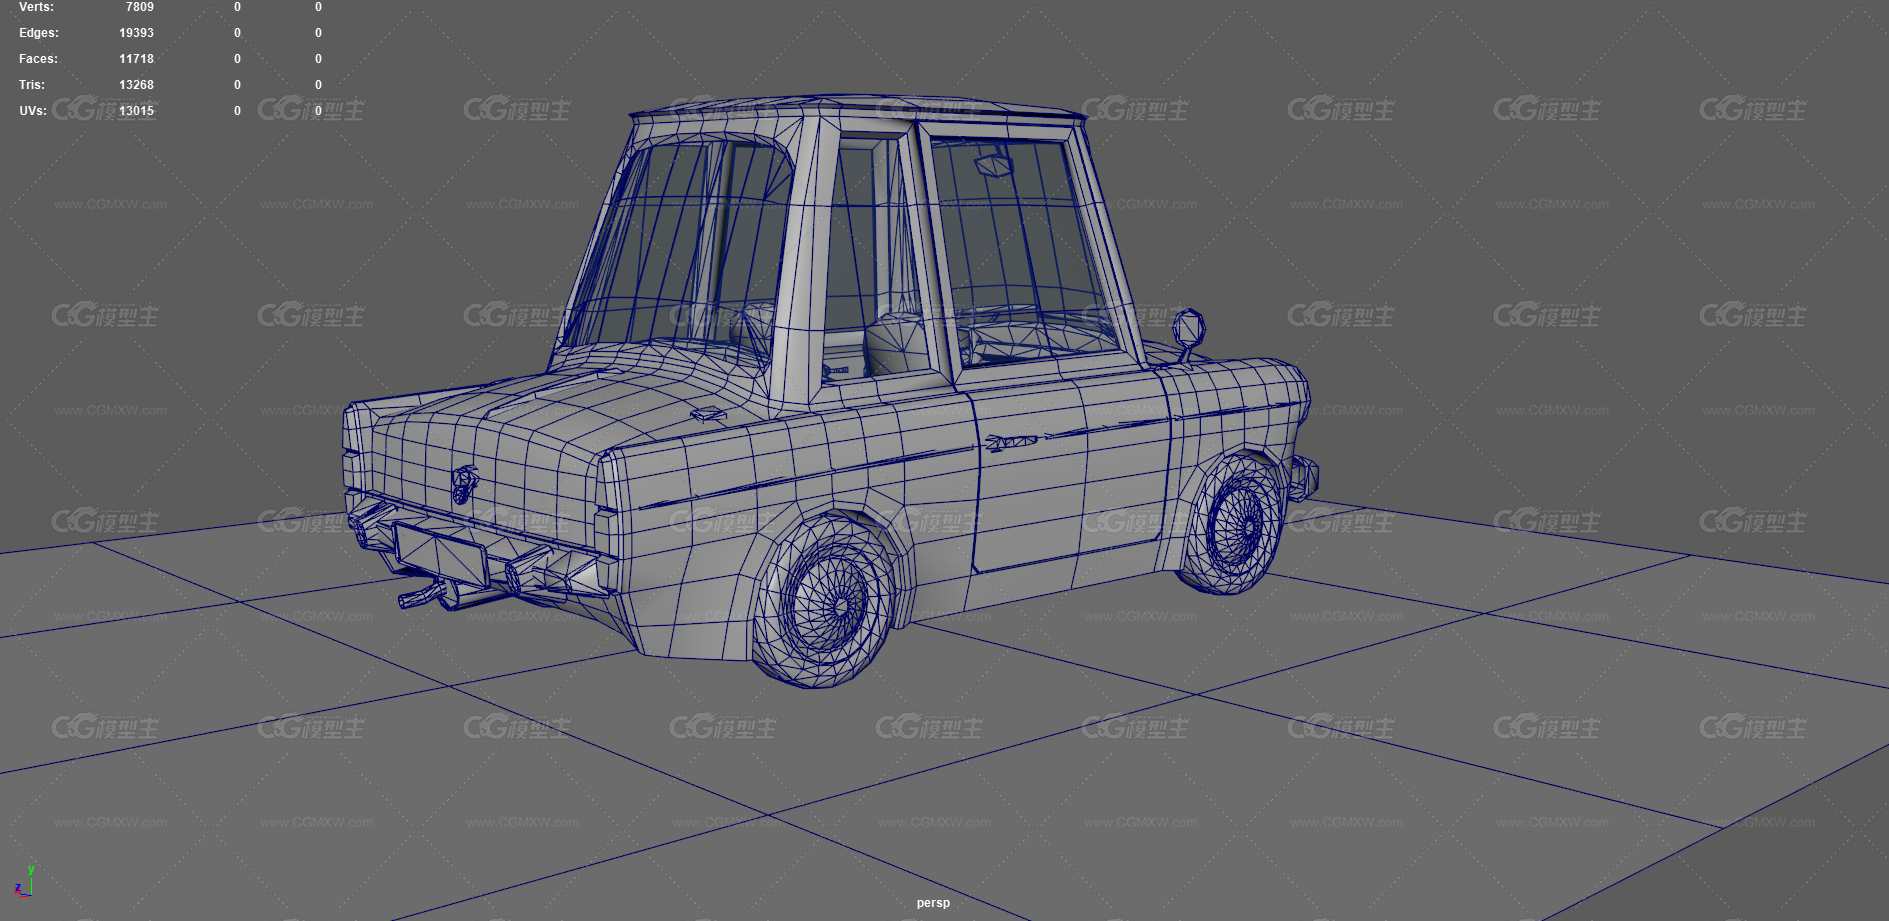Select the side mirror on the fender
The width and height of the screenshot is (1889, 921).
point(1188,336)
